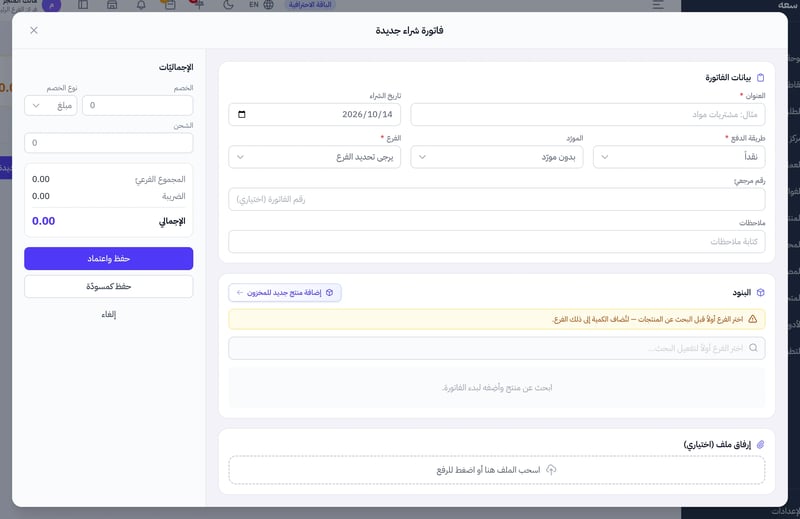This screenshot has width=800, height=519.
Task: Click the clipboard icon beside بيانات الفاتورة
Action: pos(760,78)
